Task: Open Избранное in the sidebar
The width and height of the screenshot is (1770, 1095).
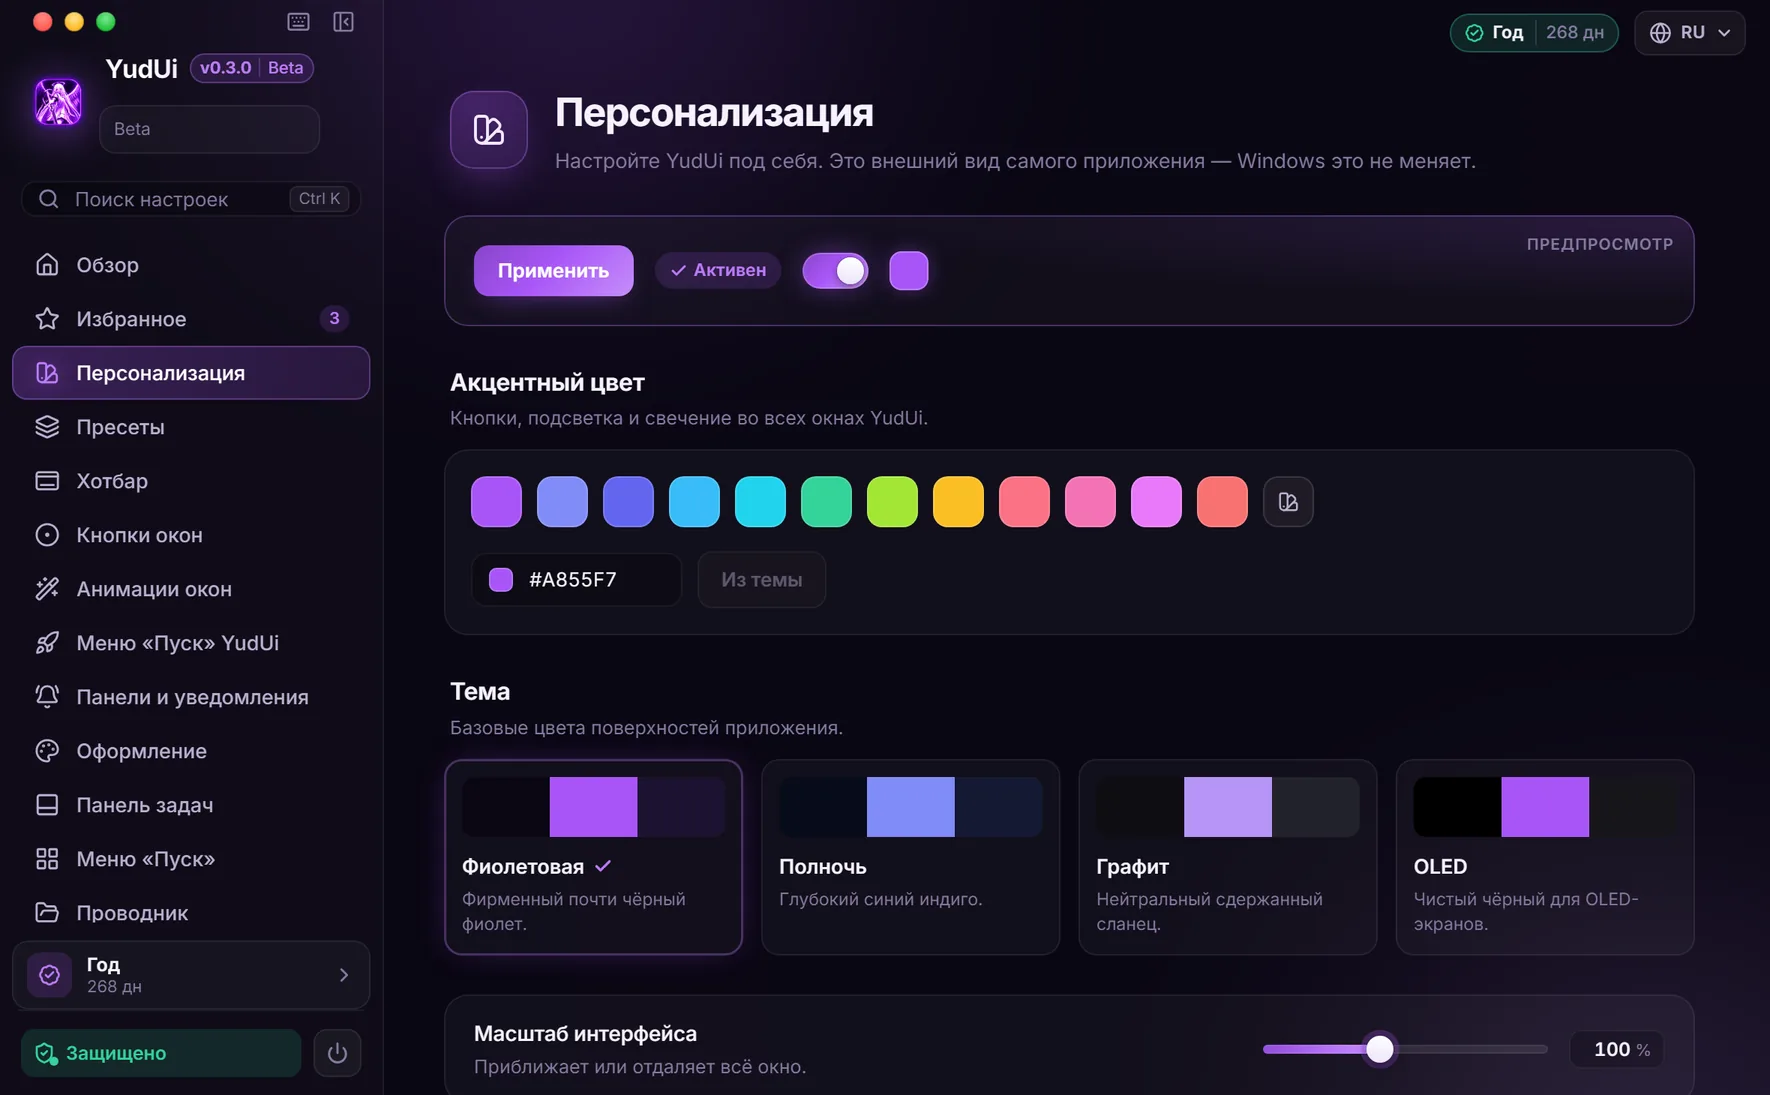Action: (191, 319)
